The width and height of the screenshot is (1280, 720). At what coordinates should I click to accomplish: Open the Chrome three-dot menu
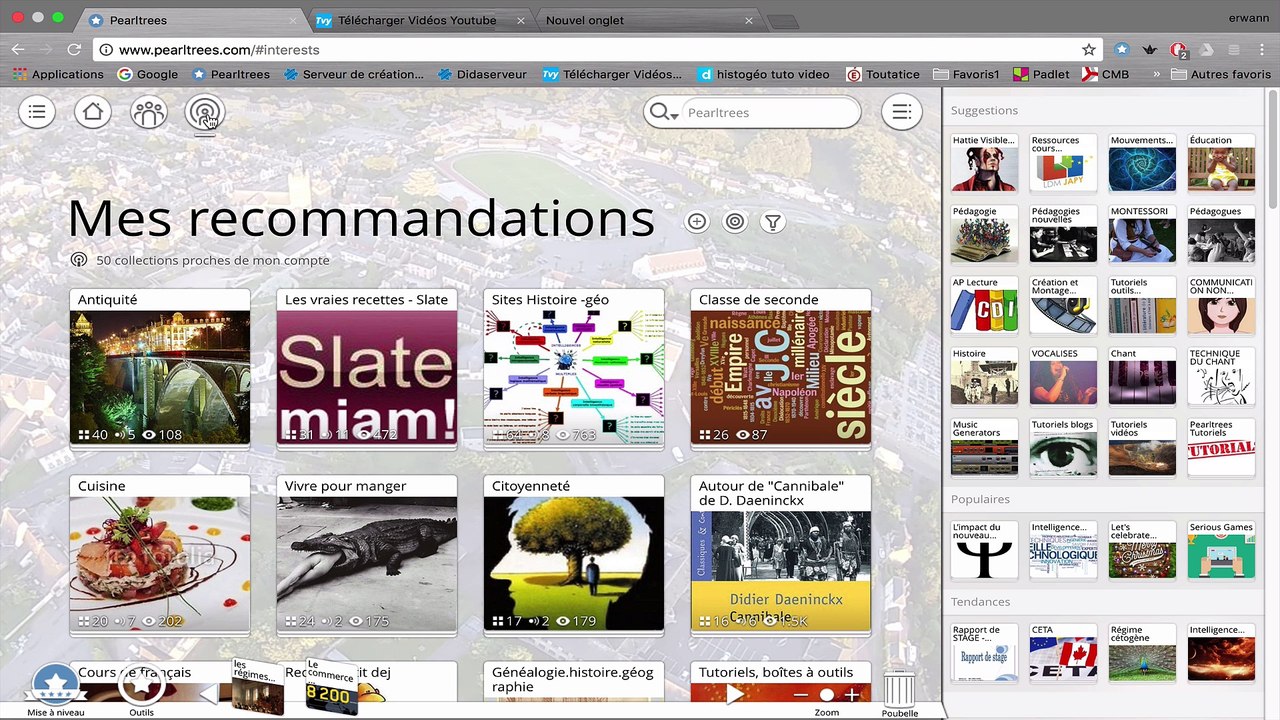click(x=1263, y=49)
